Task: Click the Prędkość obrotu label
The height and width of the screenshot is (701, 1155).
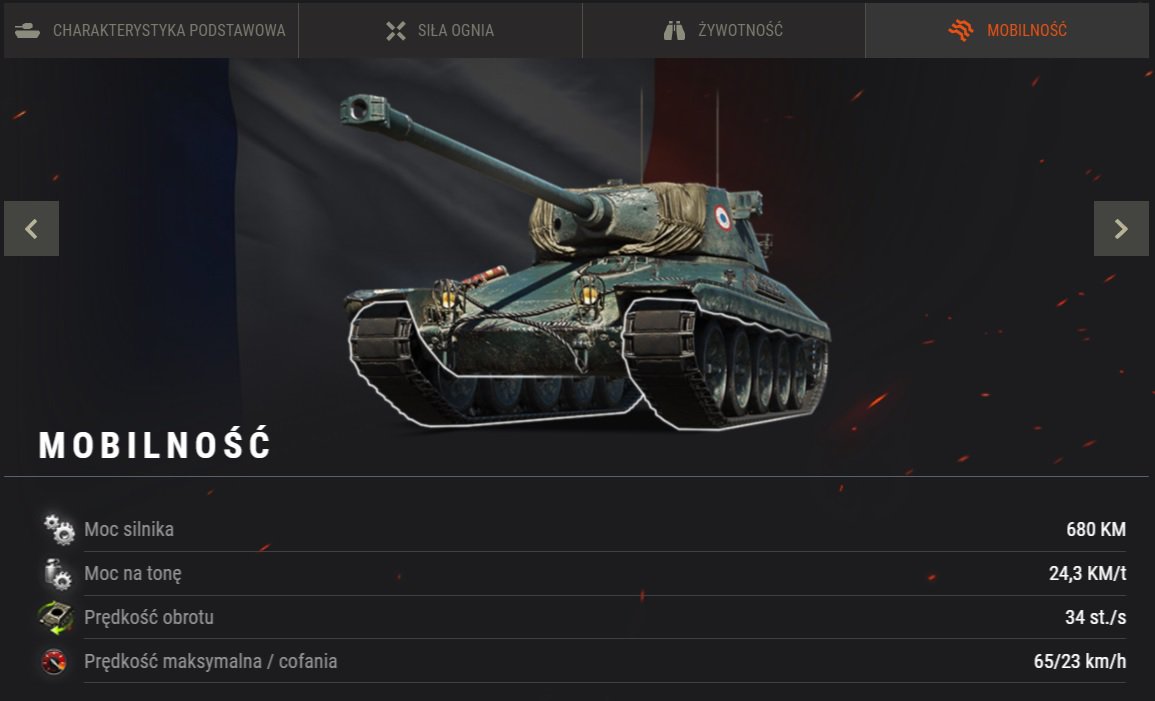Action: tap(149, 617)
